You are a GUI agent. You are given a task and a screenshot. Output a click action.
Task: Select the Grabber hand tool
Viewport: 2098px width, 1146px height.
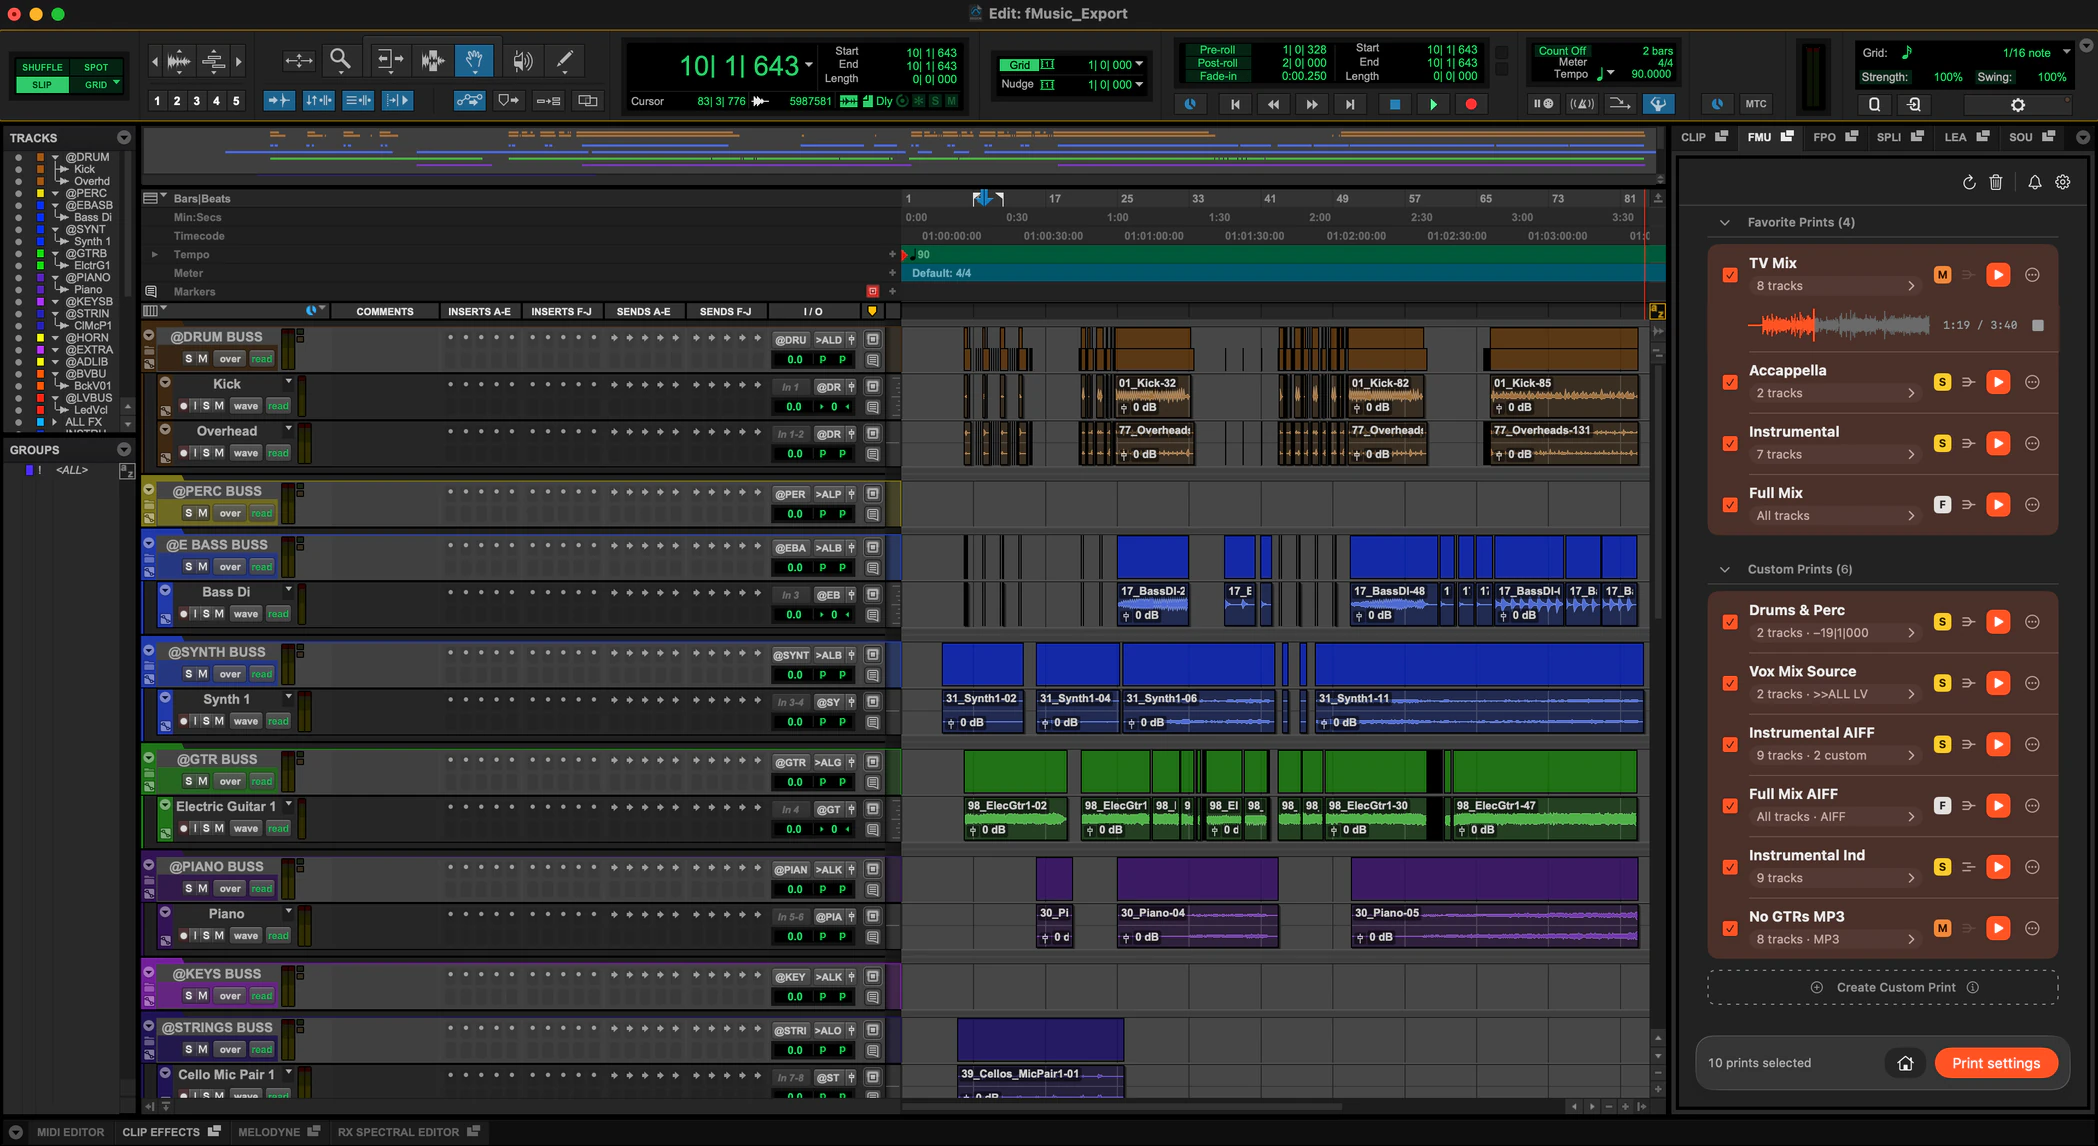474,61
